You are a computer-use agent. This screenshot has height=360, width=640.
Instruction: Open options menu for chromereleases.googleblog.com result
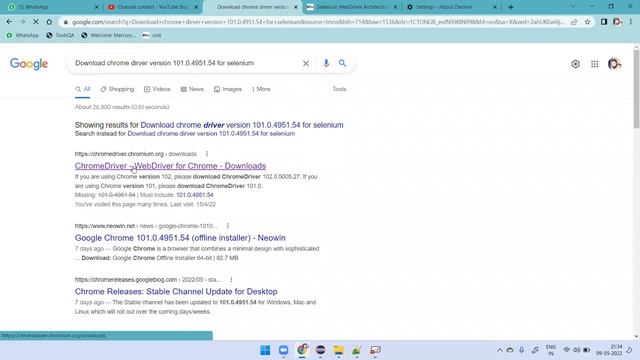(x=231, y=280)
